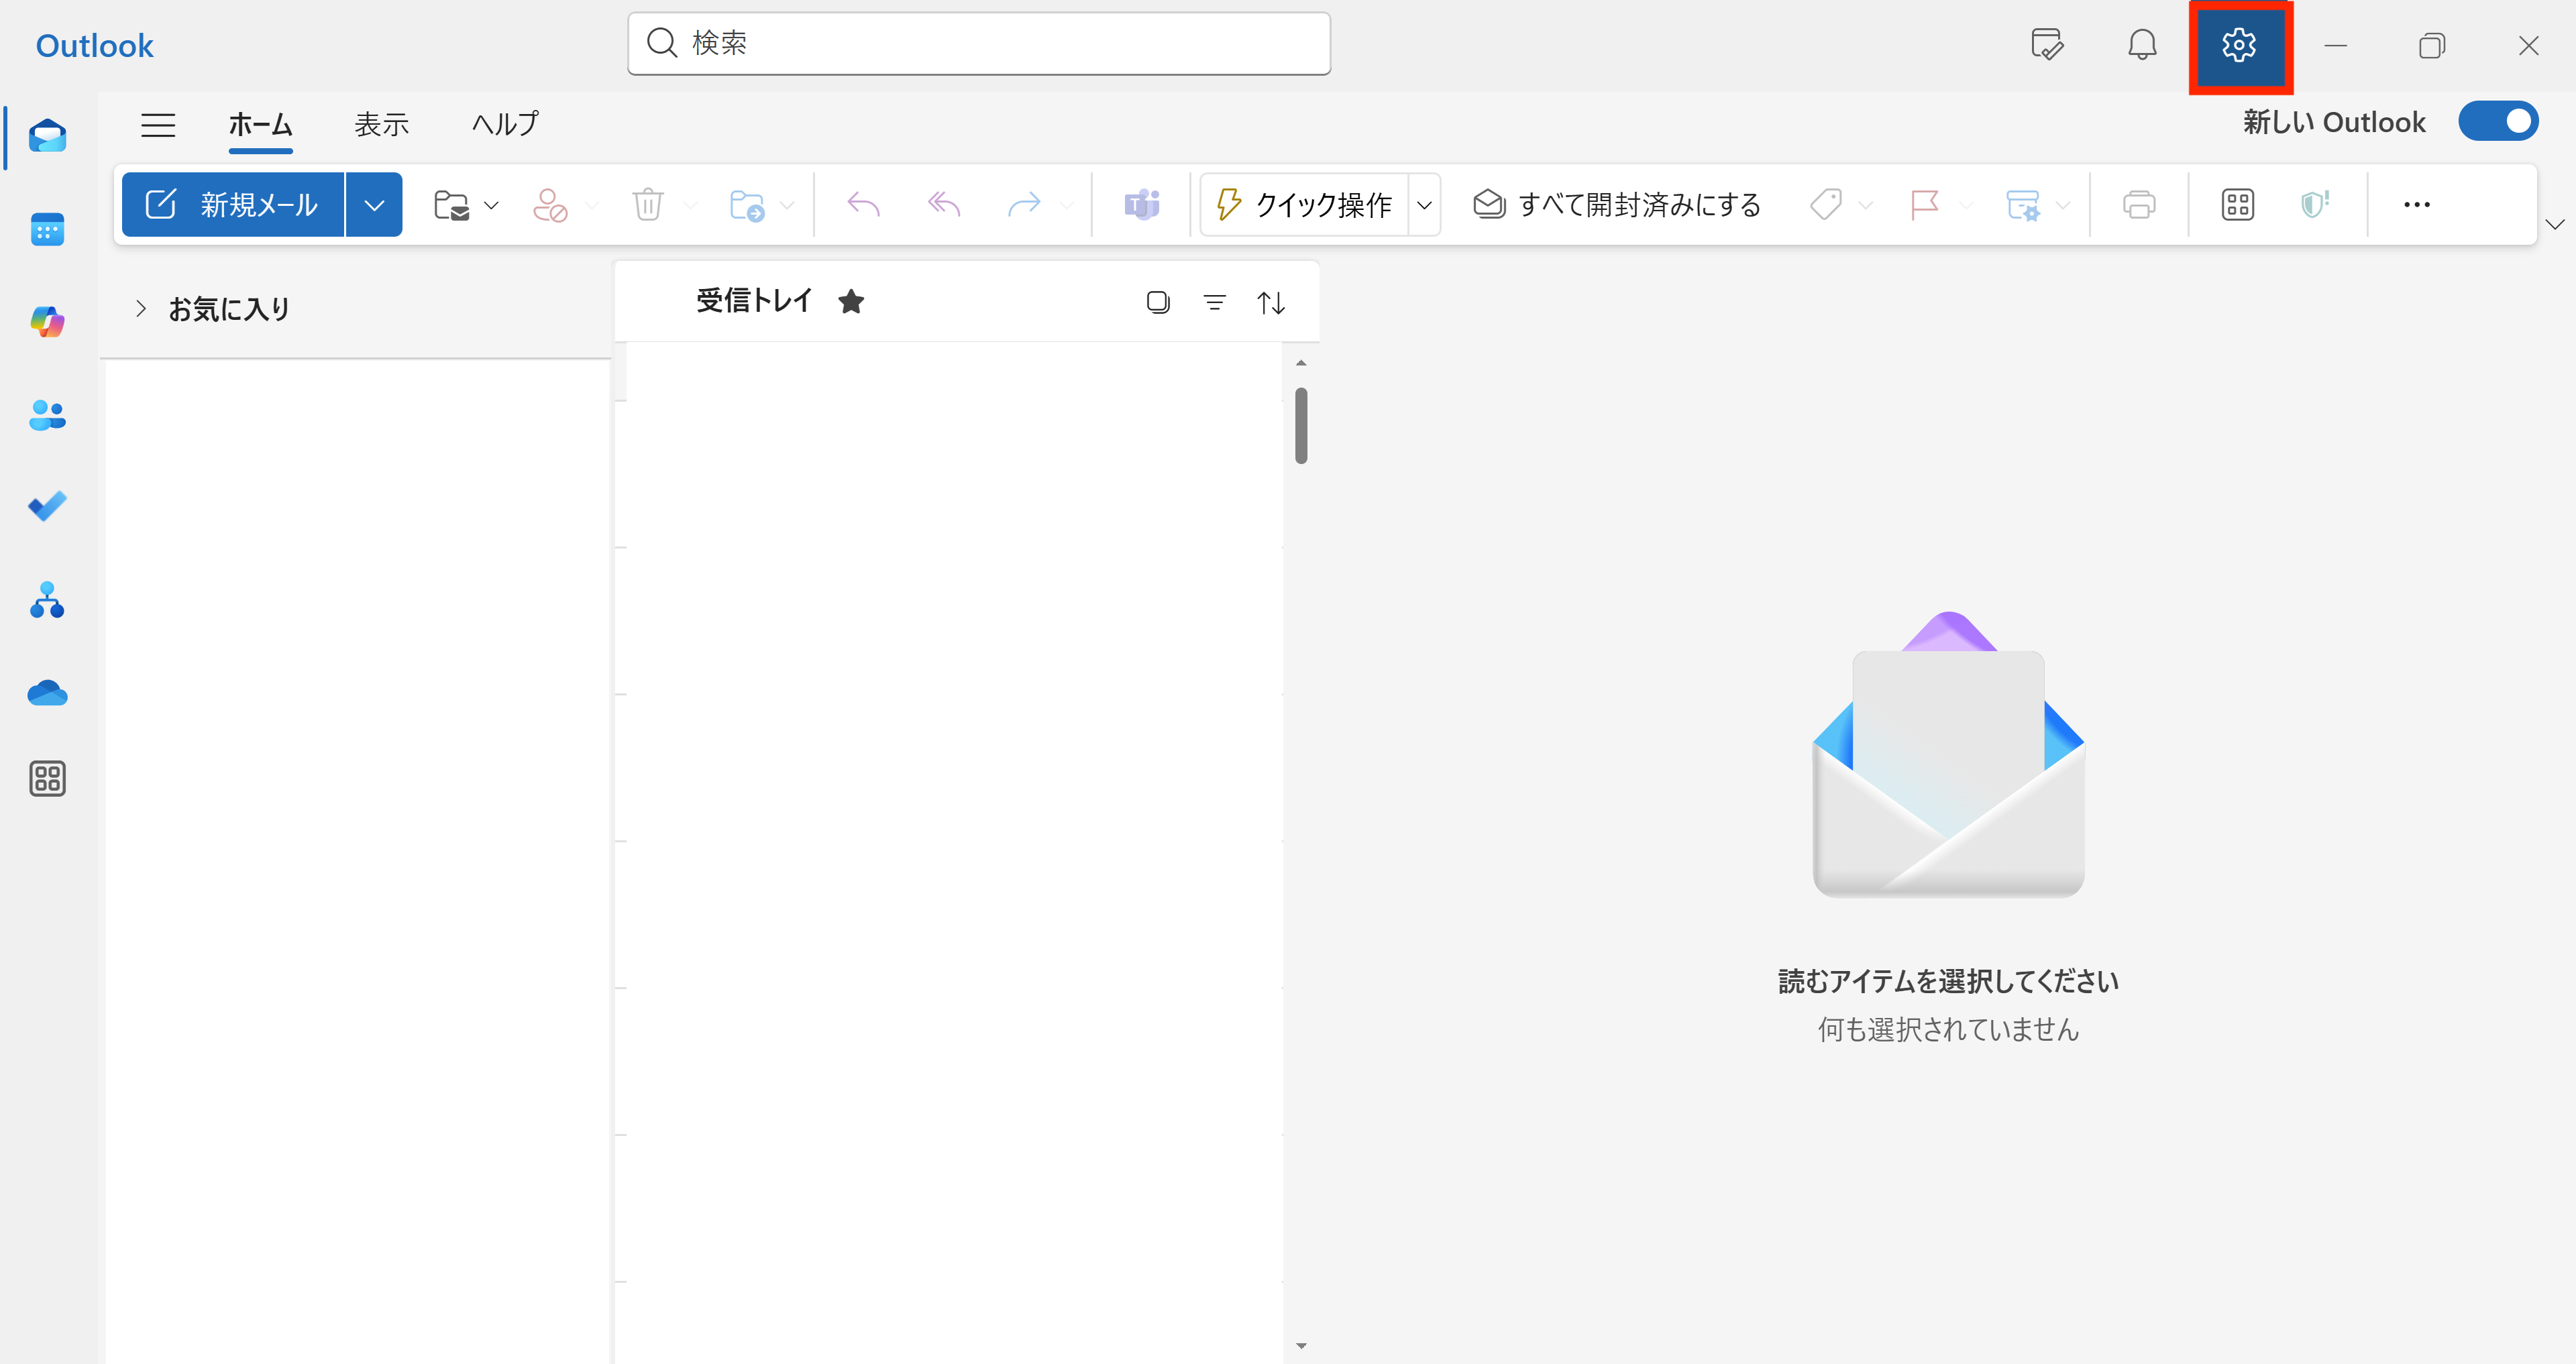Screen dimensions: 2576x1364
Task: Click the message list scrollbar thumb
Action: click(1301, 426)
